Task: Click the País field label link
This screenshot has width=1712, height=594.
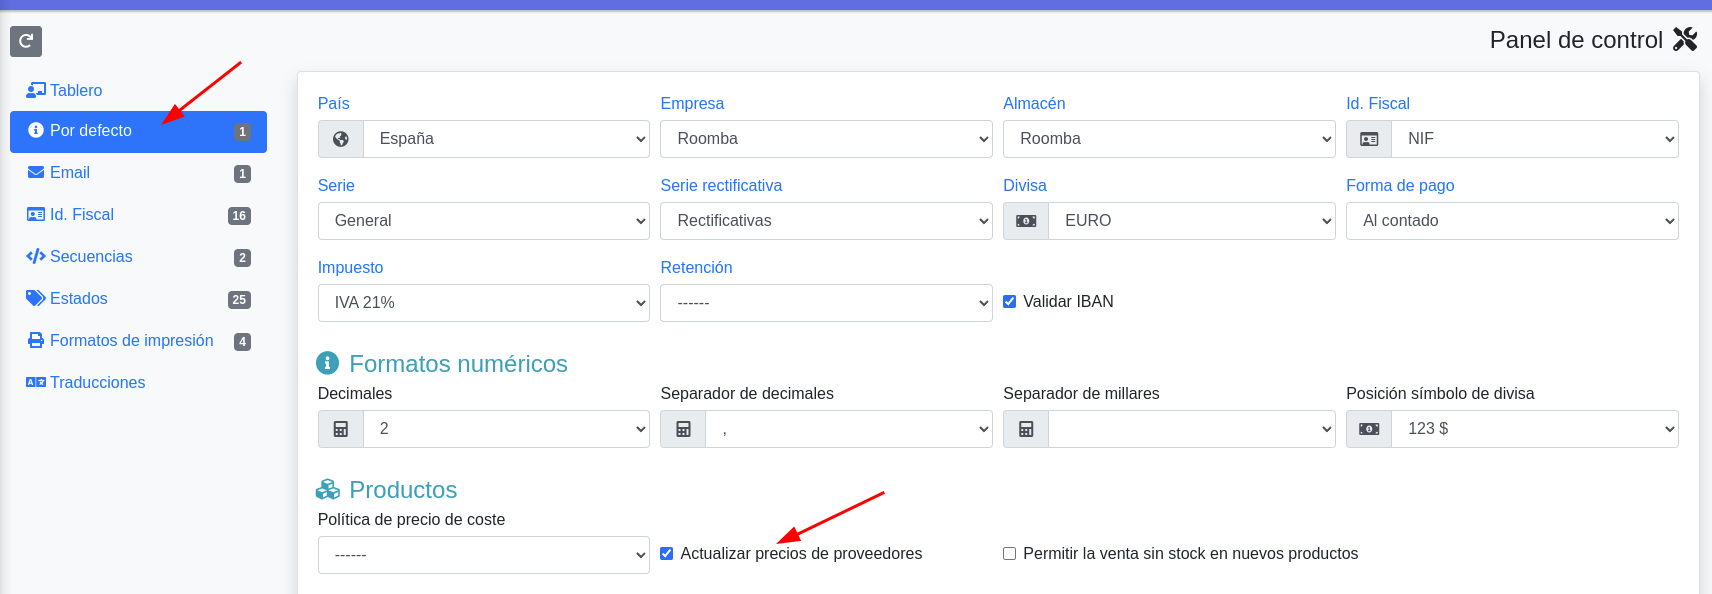Action: pos(333,103)
